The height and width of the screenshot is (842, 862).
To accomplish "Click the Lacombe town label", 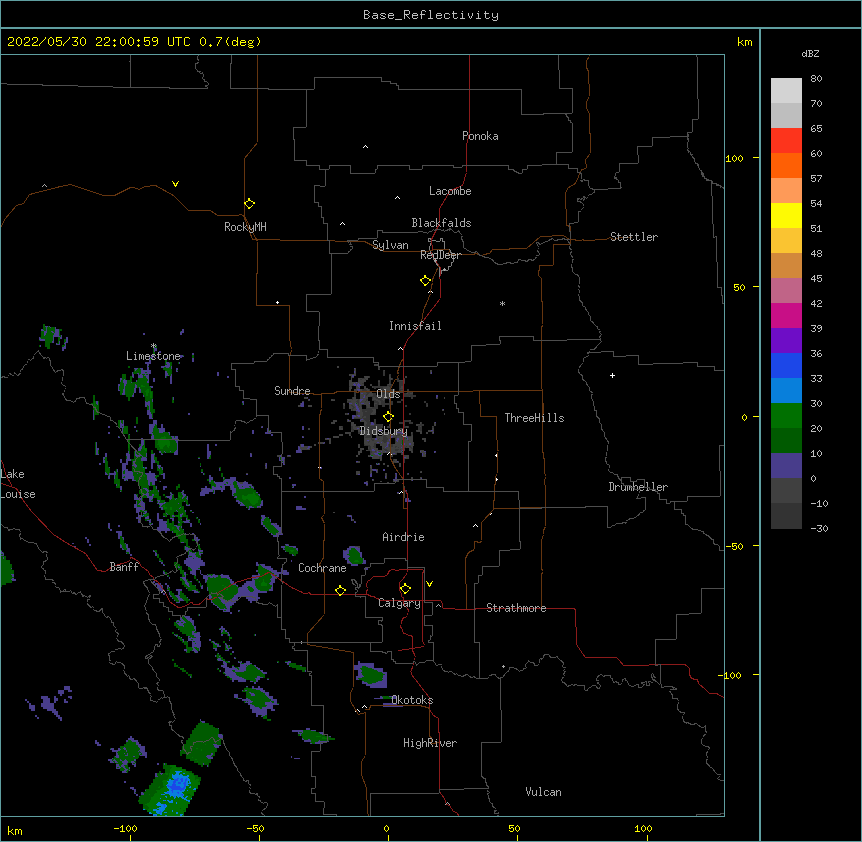I will [x=450, y=191].
